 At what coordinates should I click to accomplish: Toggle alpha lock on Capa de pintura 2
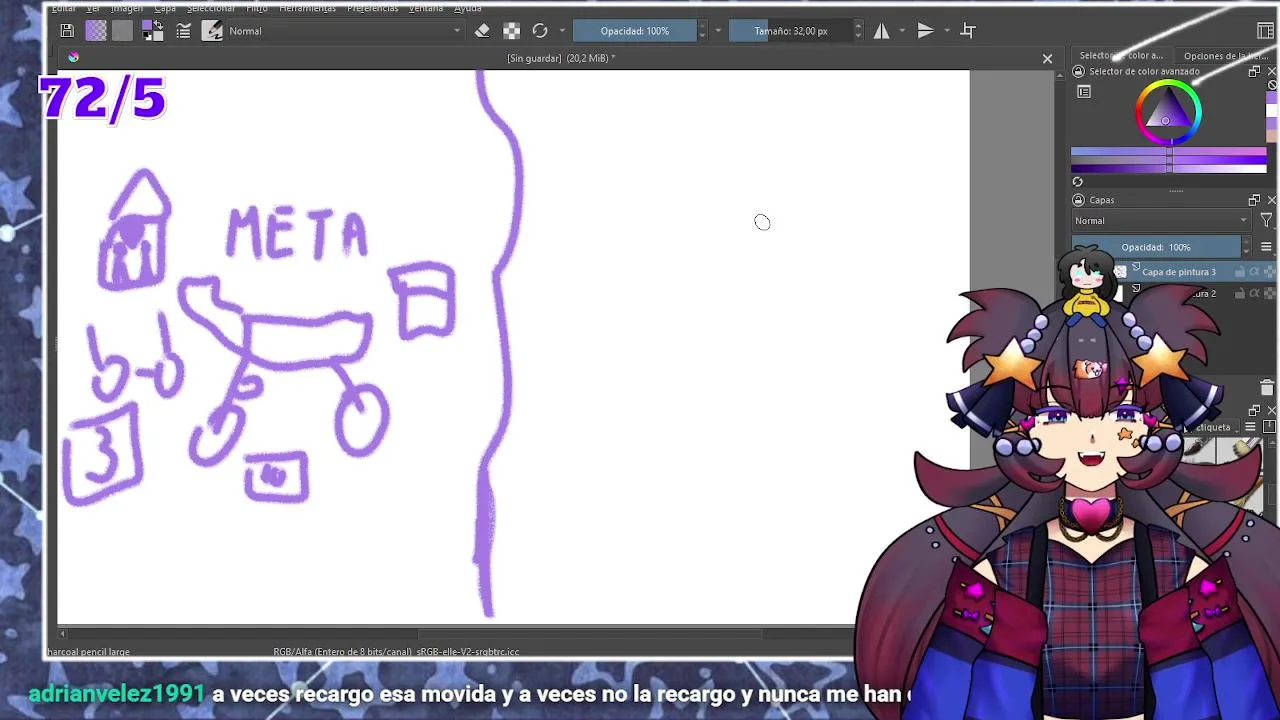[1254, 294]
